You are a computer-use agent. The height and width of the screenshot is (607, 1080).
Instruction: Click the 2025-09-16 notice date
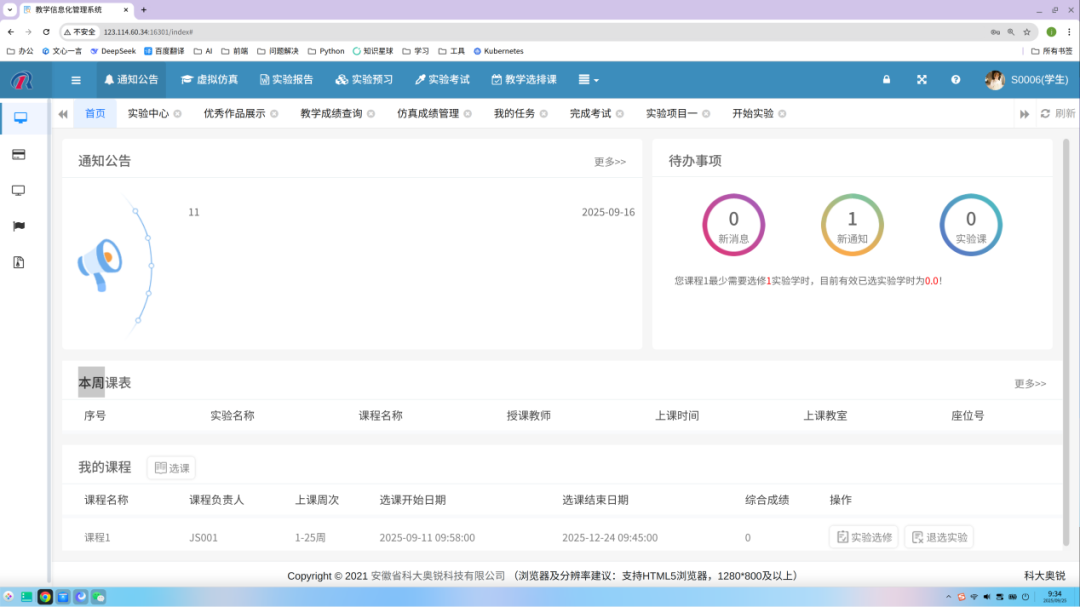click(x=608, y=212)
